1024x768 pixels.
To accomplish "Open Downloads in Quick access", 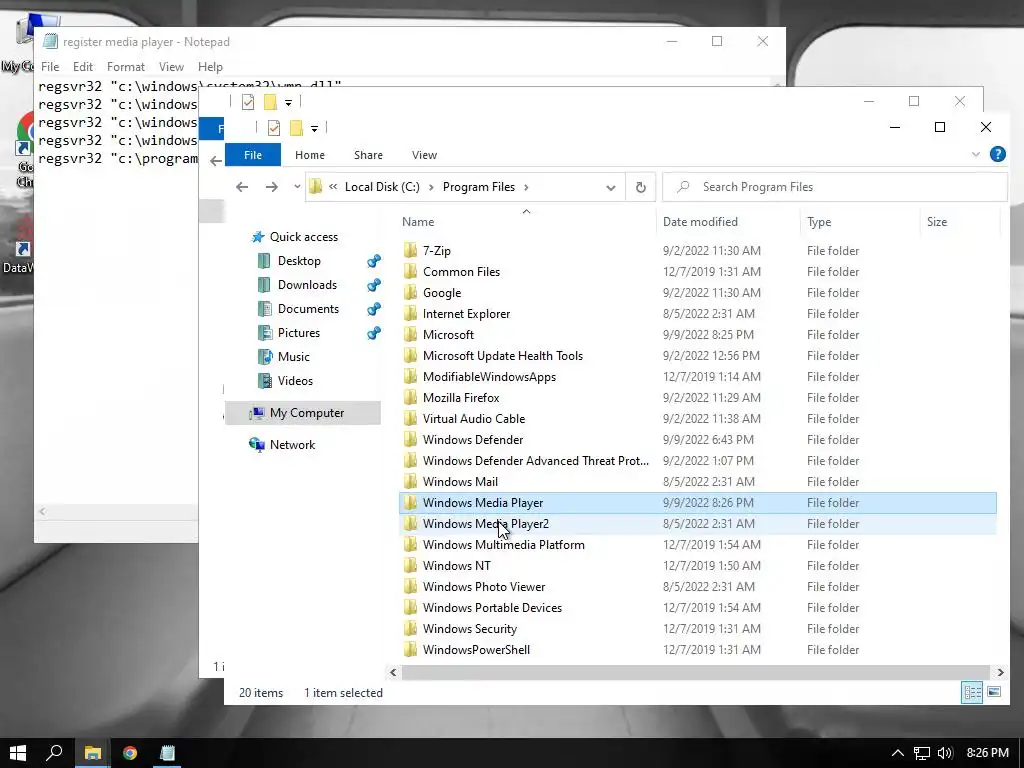I will 307,285.
